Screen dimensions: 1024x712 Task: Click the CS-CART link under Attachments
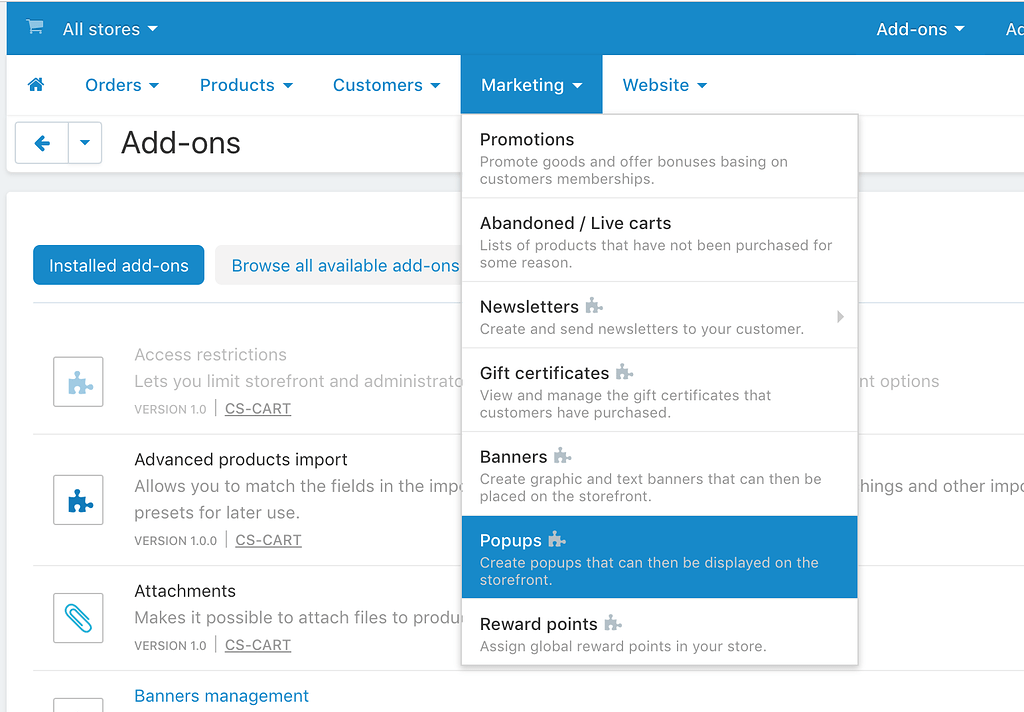[x=257, y=645]
